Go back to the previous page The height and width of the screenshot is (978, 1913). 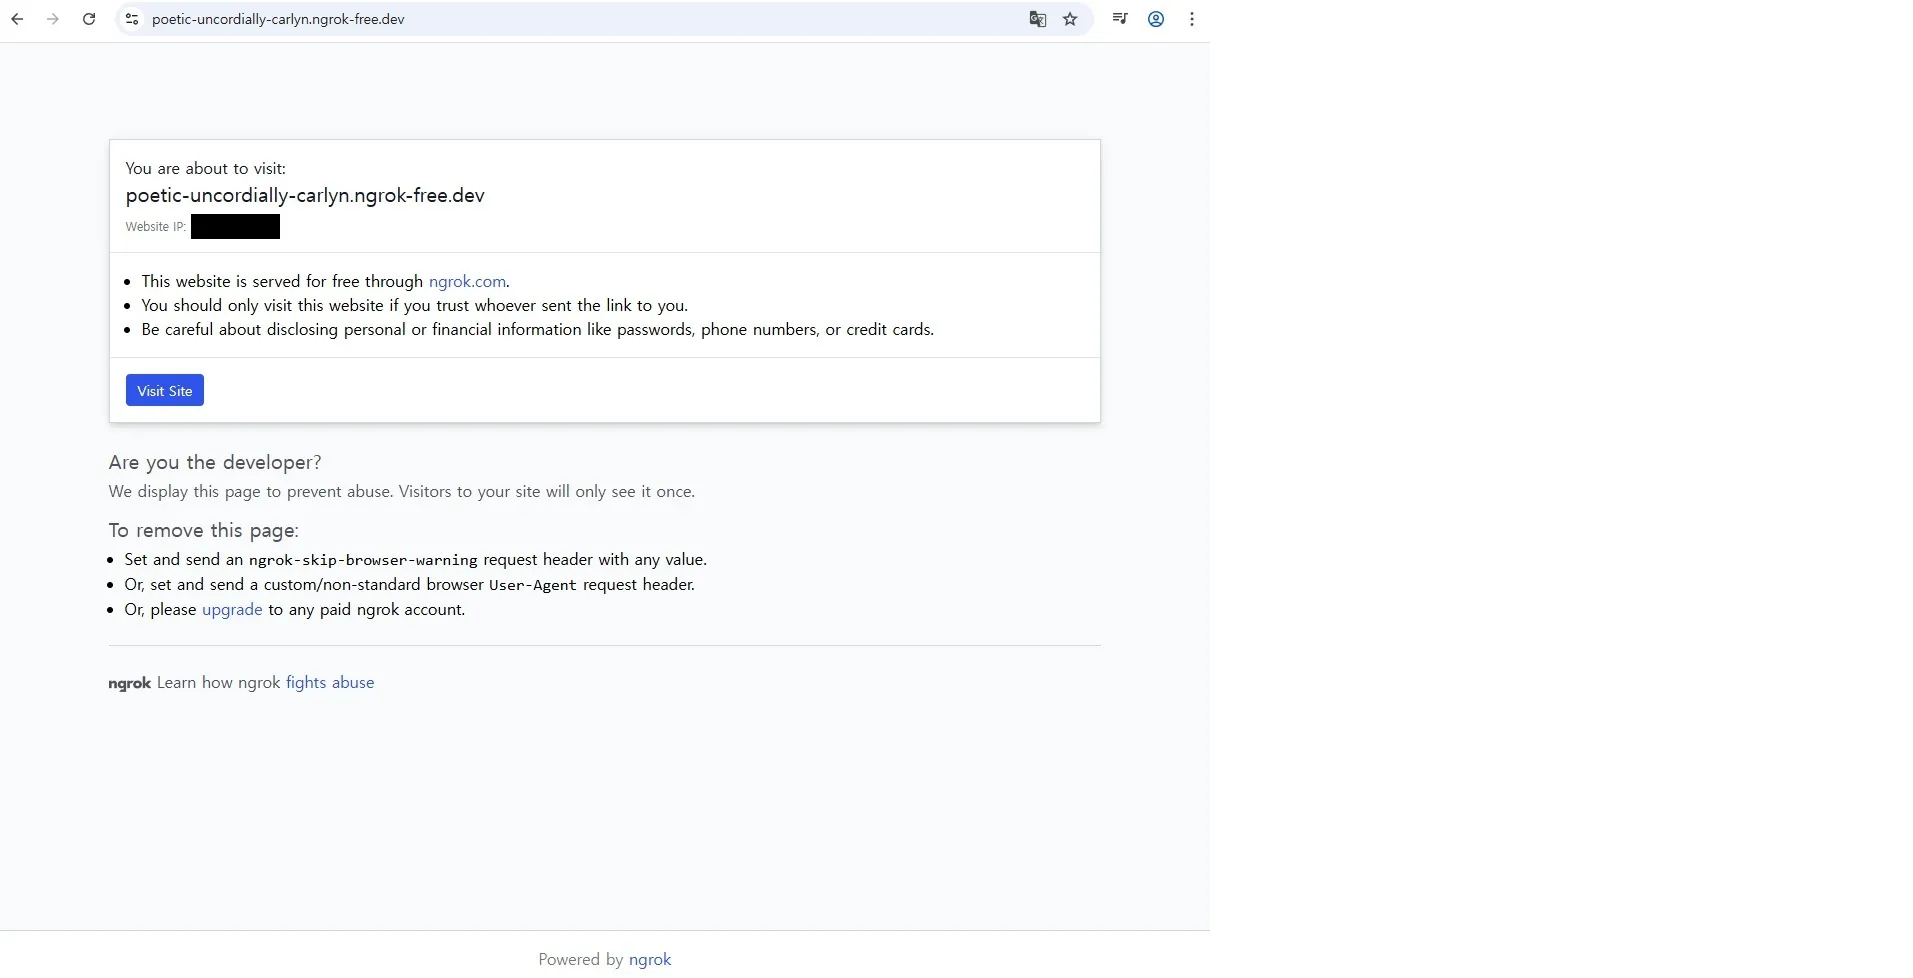pyautogui.click(x=17, y=19)
